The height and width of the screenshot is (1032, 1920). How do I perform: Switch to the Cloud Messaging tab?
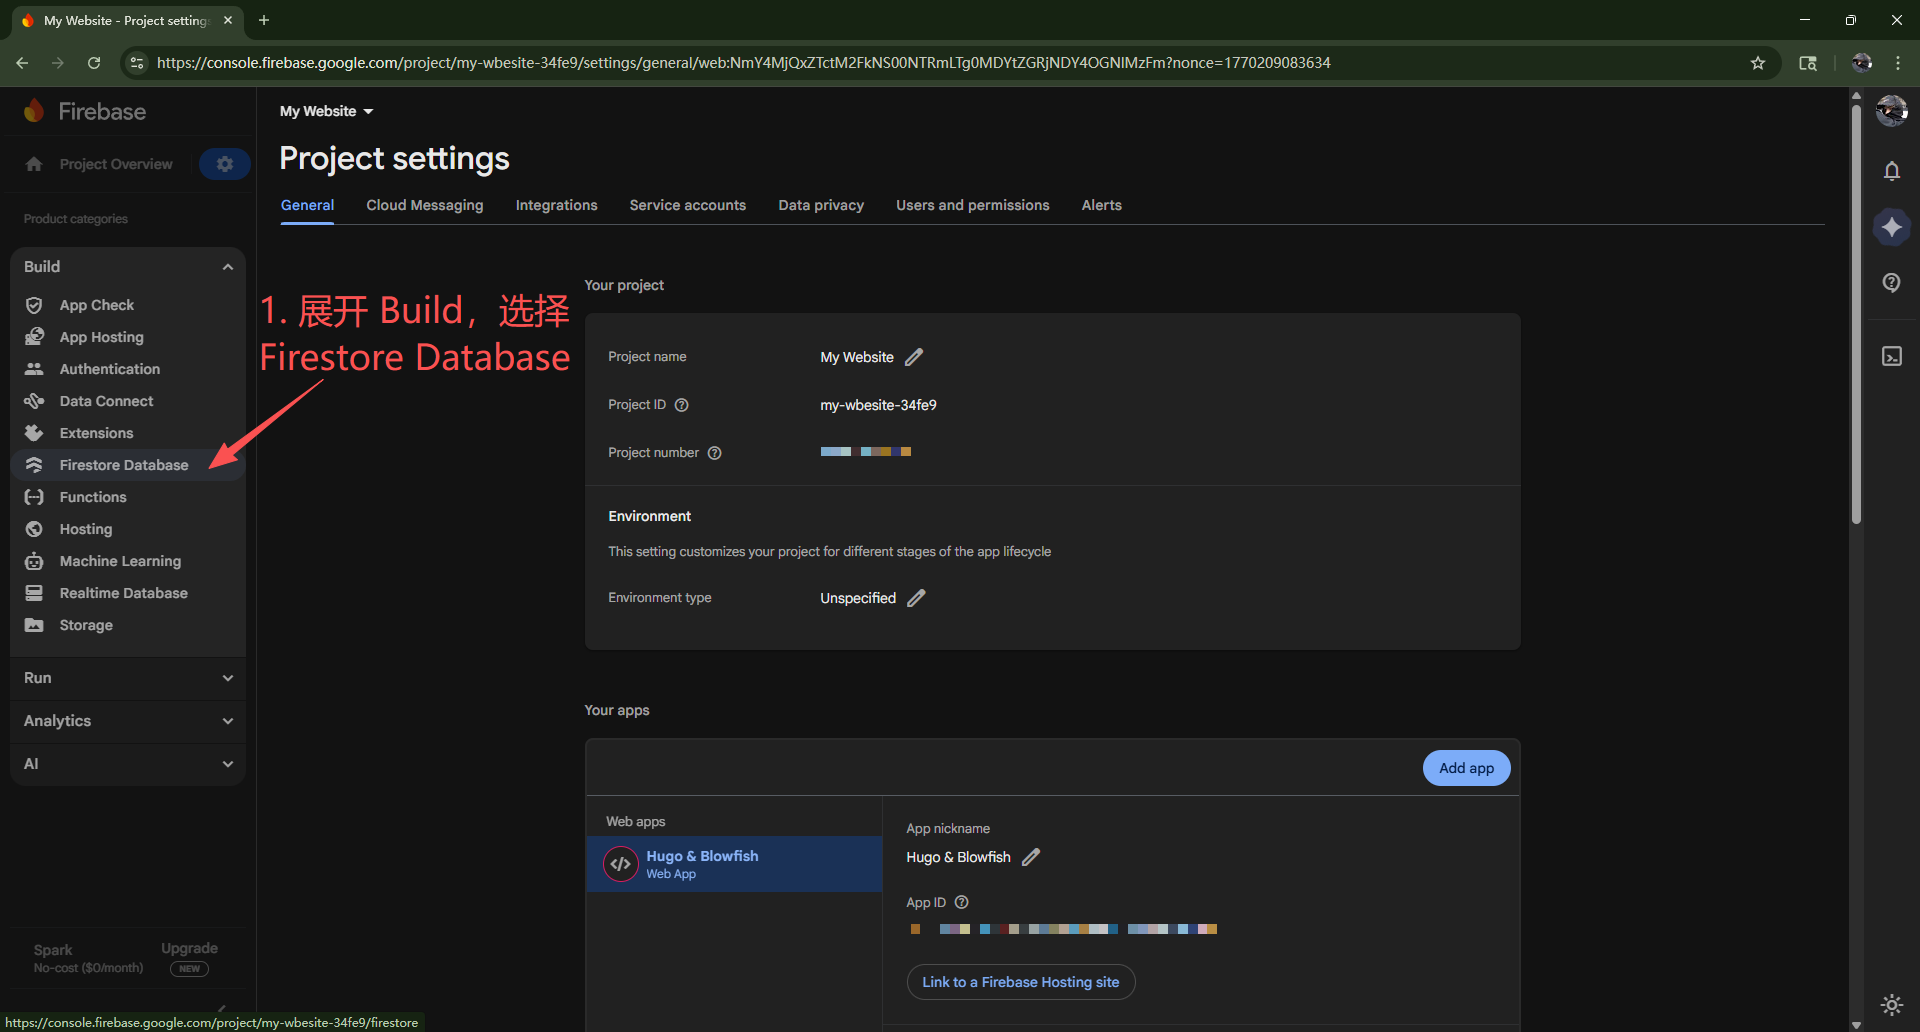[424, 205]
